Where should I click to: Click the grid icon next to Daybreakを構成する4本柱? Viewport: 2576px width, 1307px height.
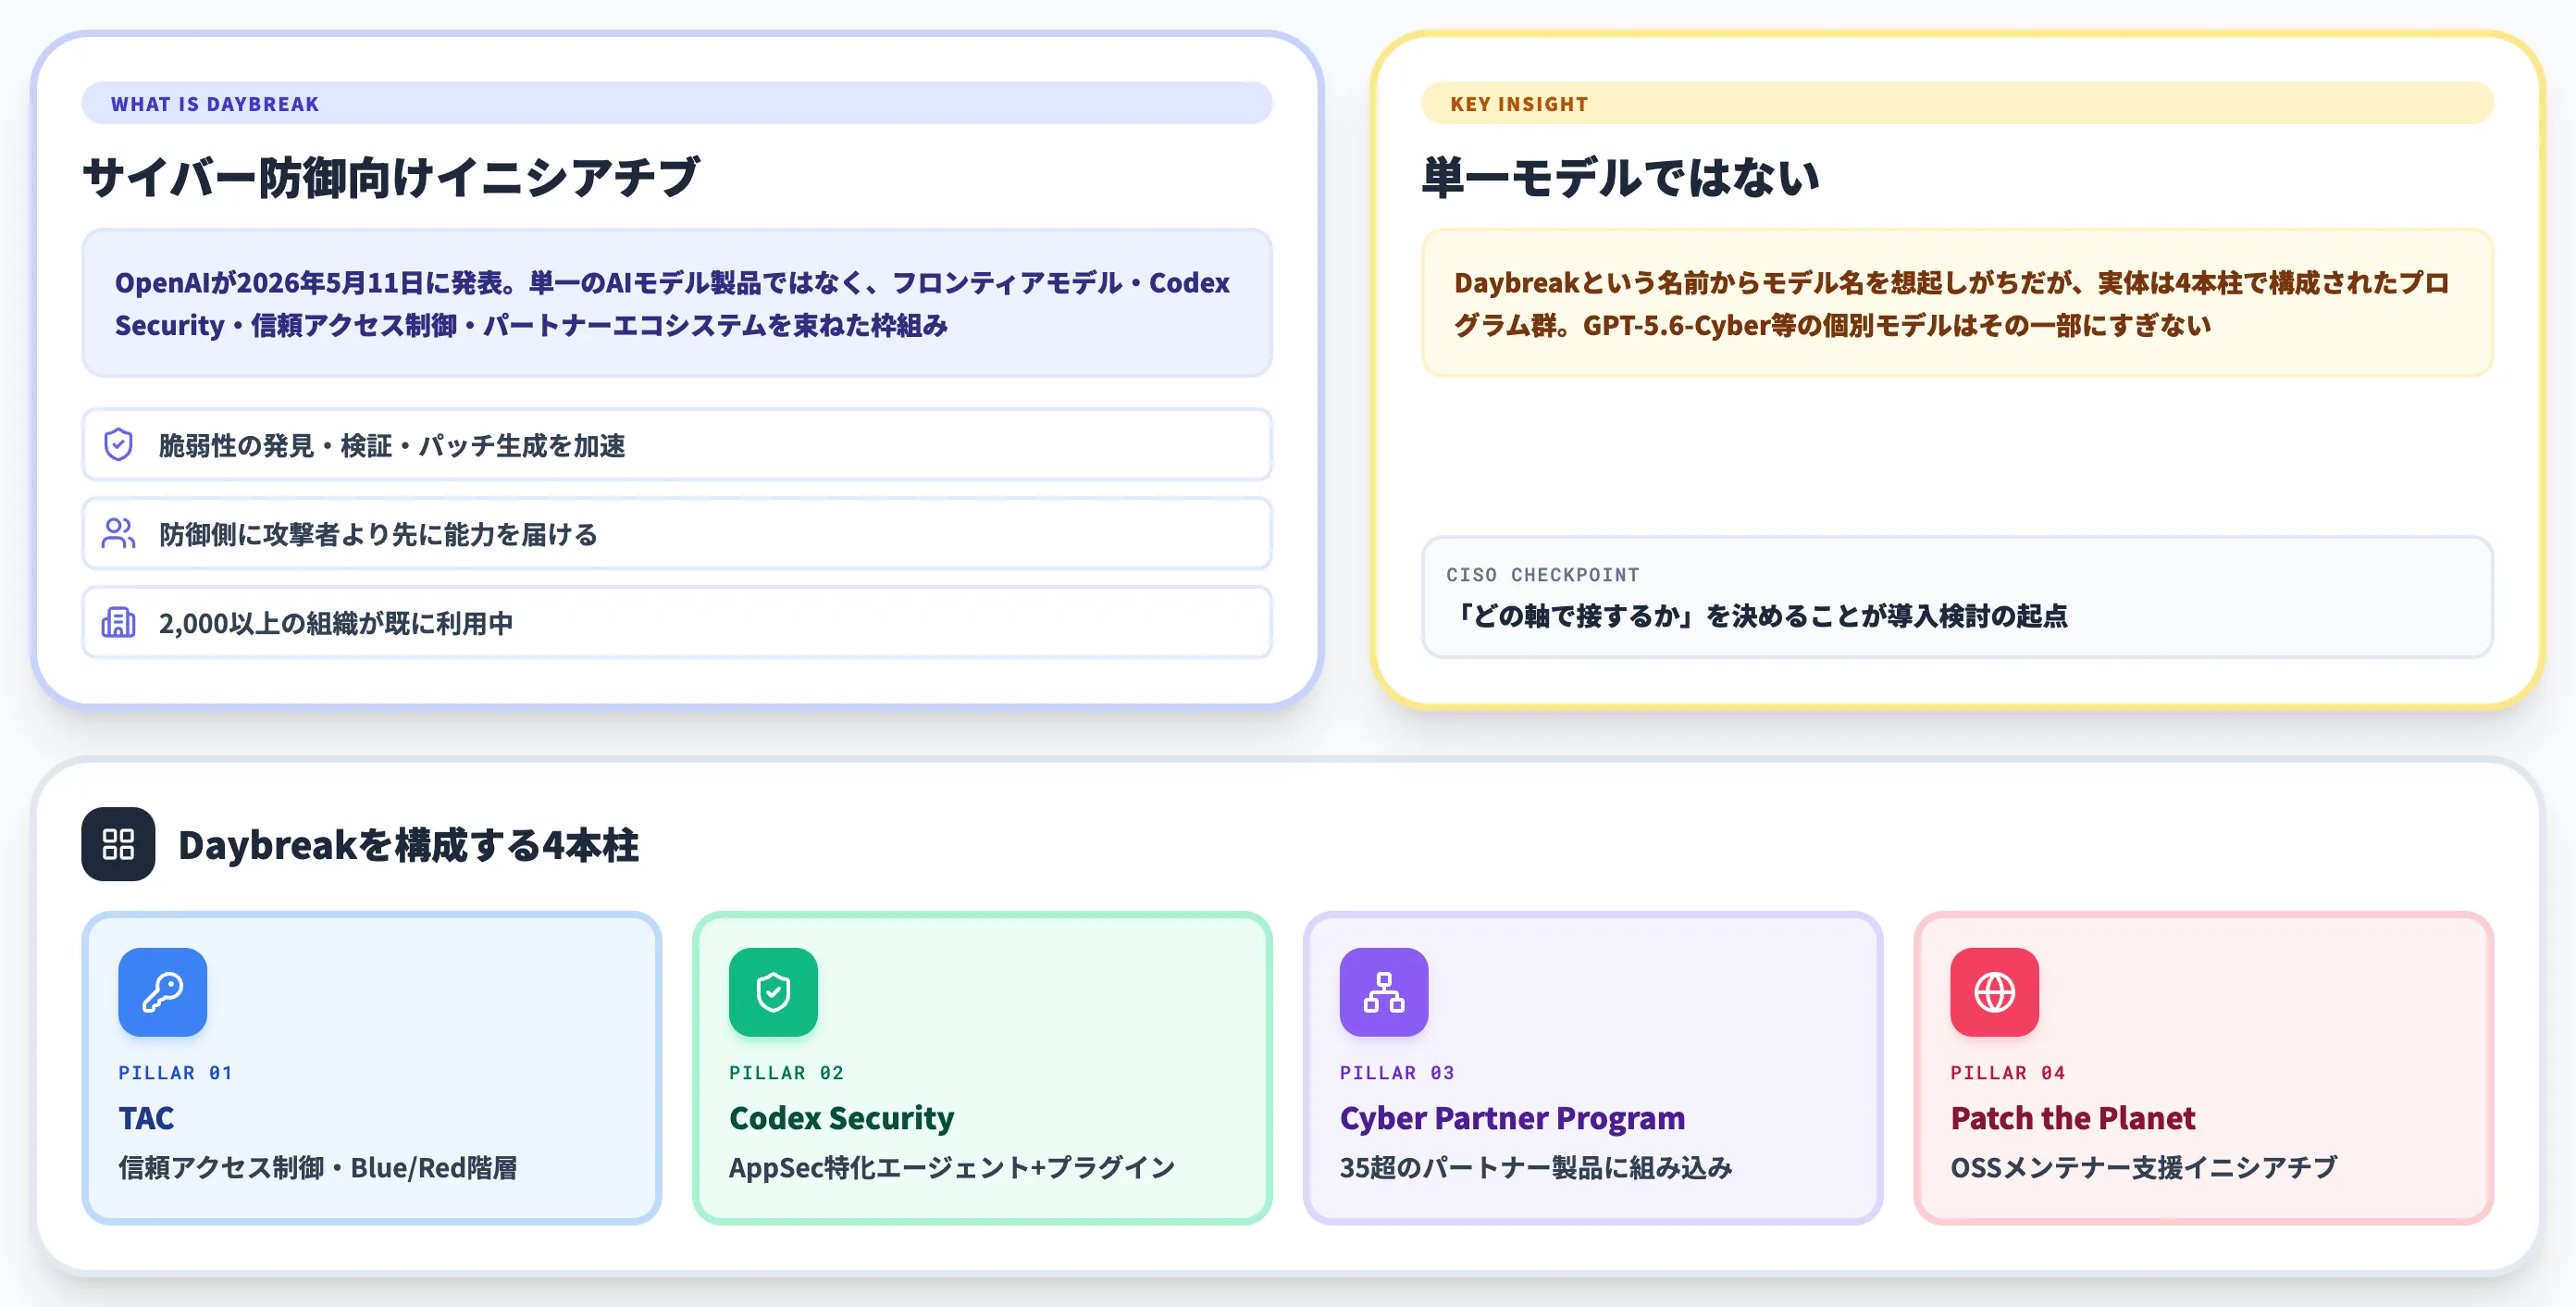pos(118,844)
